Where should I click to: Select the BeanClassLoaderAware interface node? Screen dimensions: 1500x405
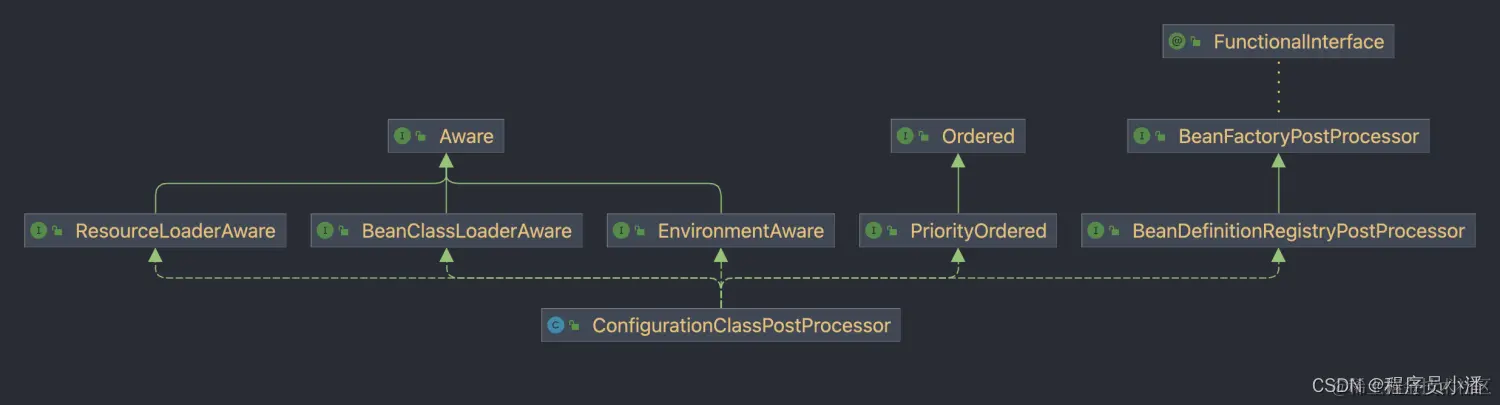tap(466, 231)
